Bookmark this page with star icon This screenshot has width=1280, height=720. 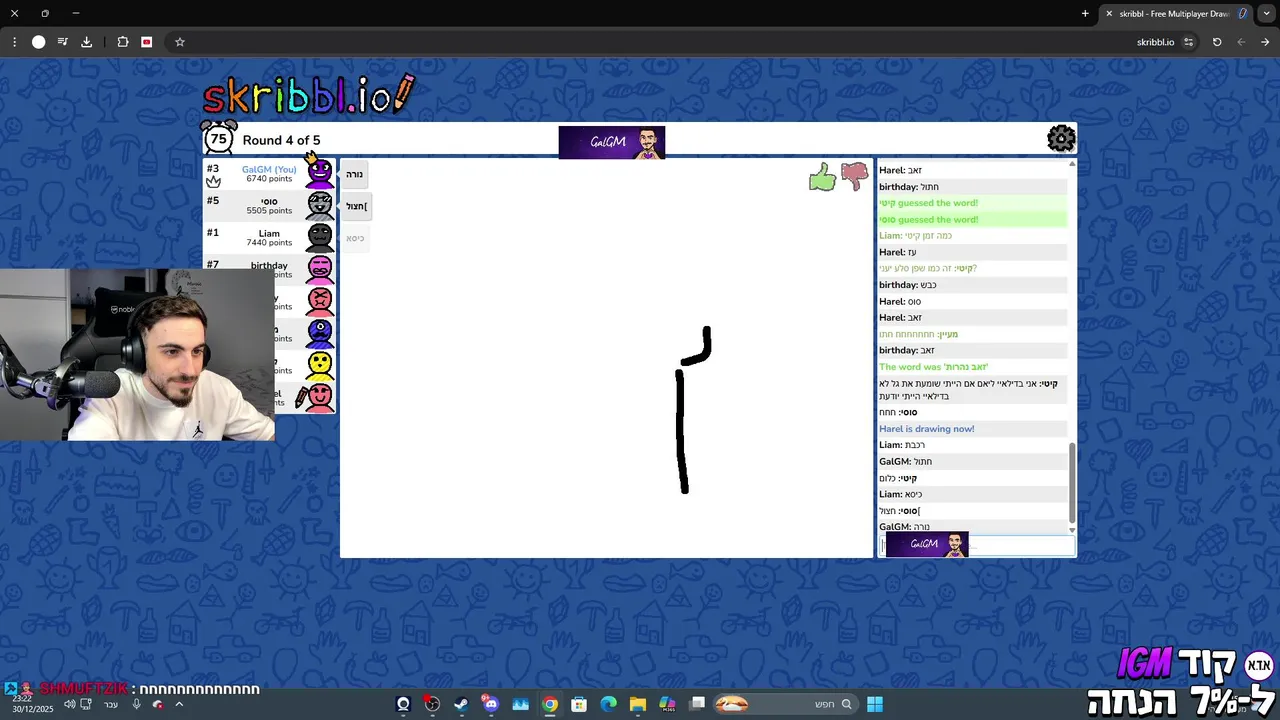(x=180, y=42)
